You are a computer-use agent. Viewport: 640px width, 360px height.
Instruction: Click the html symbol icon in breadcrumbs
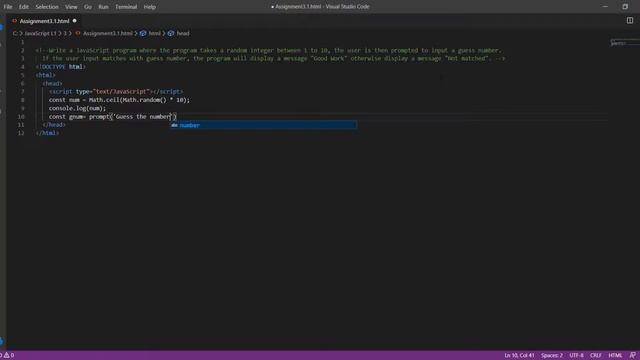pos(143,33)
